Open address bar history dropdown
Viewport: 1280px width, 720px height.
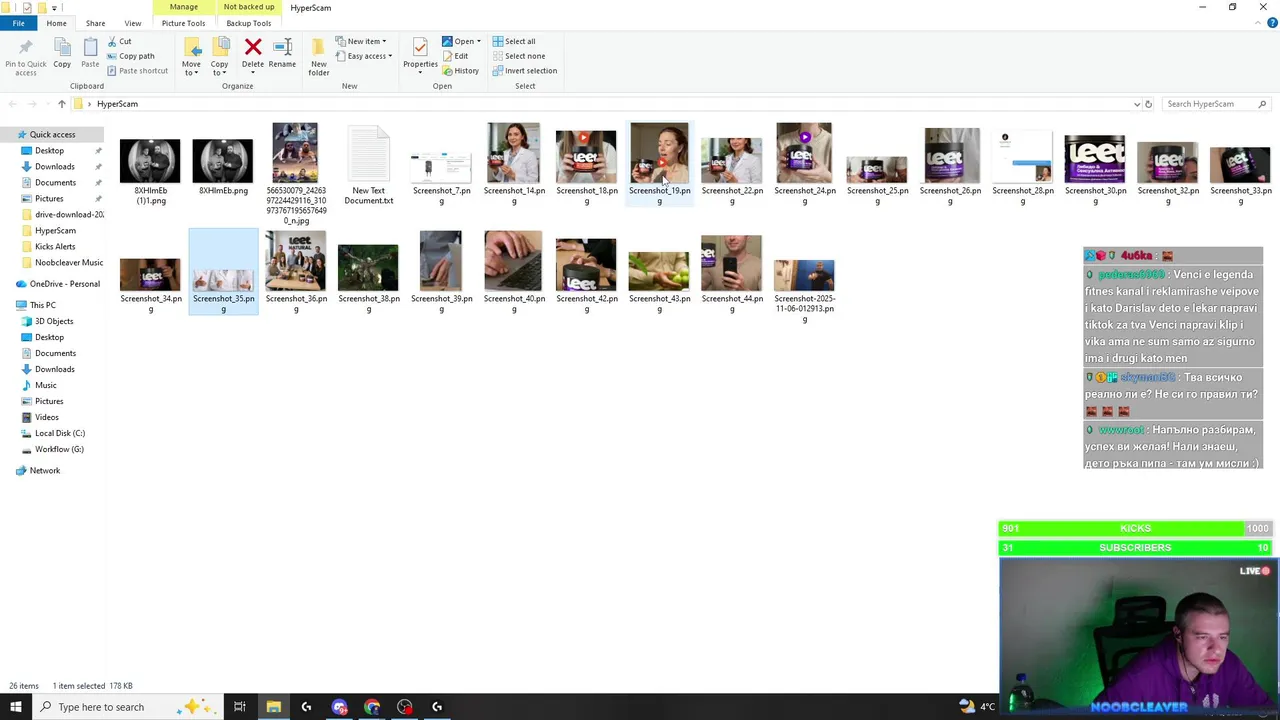pos(1136,104)
